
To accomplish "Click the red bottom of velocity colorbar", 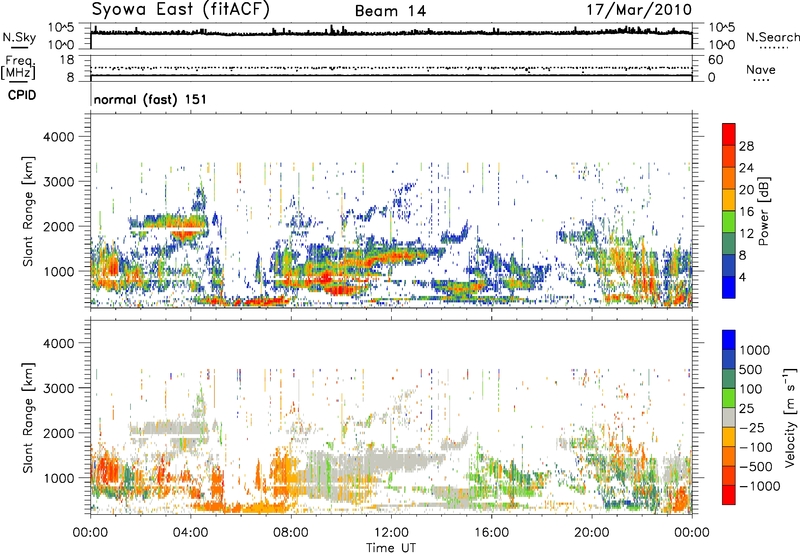I will (x=729, y=495).
